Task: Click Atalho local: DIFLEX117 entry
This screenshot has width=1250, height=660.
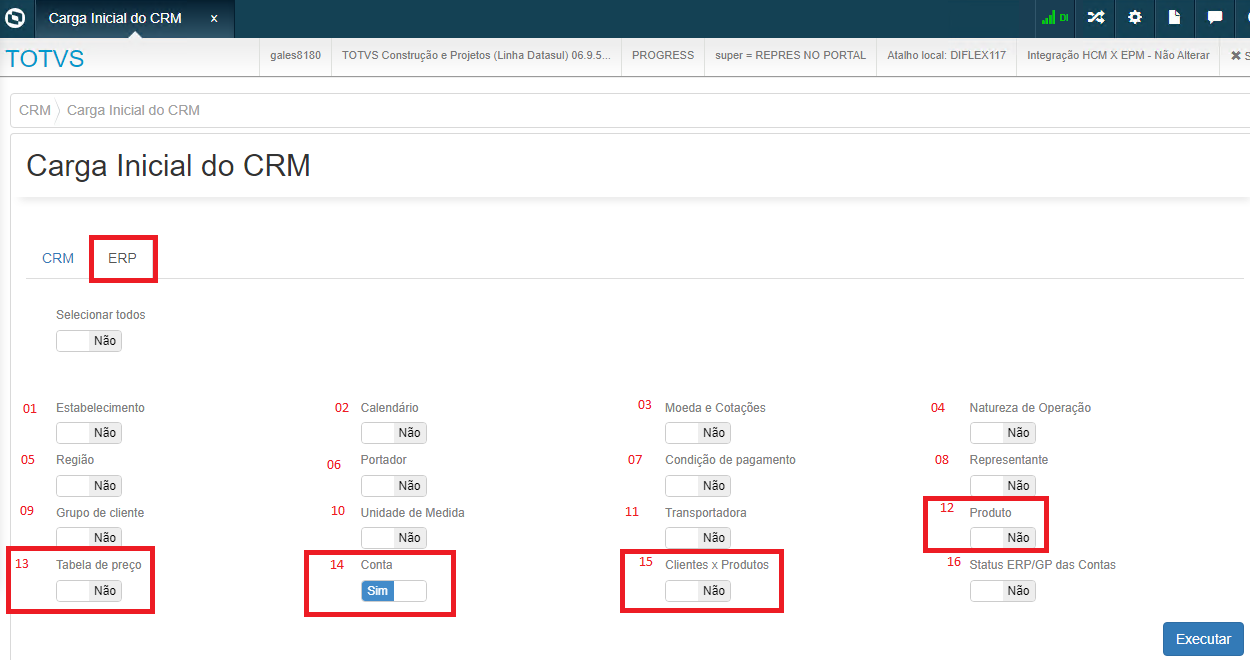Action: tap(946, 56)
